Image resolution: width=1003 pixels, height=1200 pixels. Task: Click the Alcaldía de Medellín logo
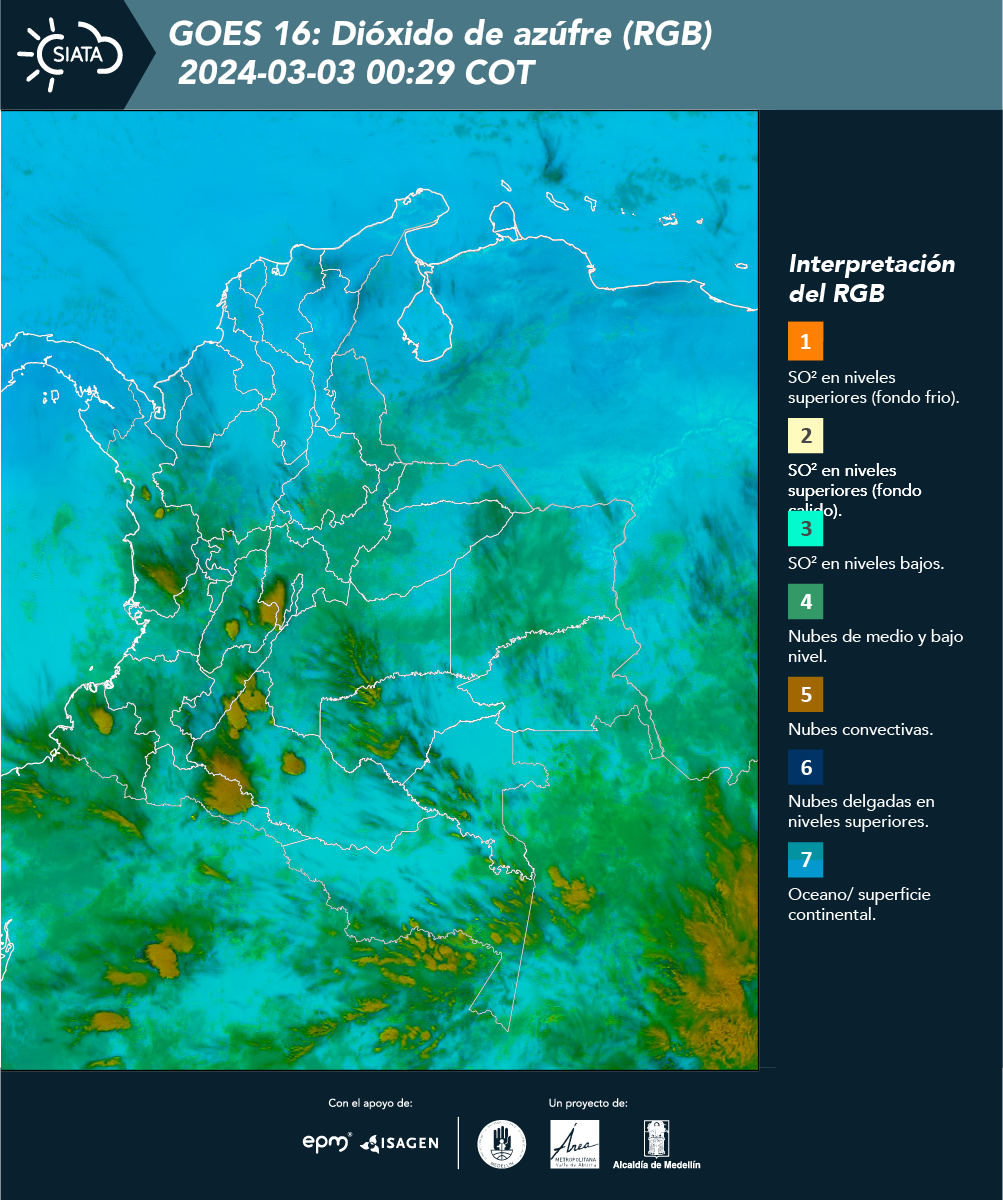656,1144
